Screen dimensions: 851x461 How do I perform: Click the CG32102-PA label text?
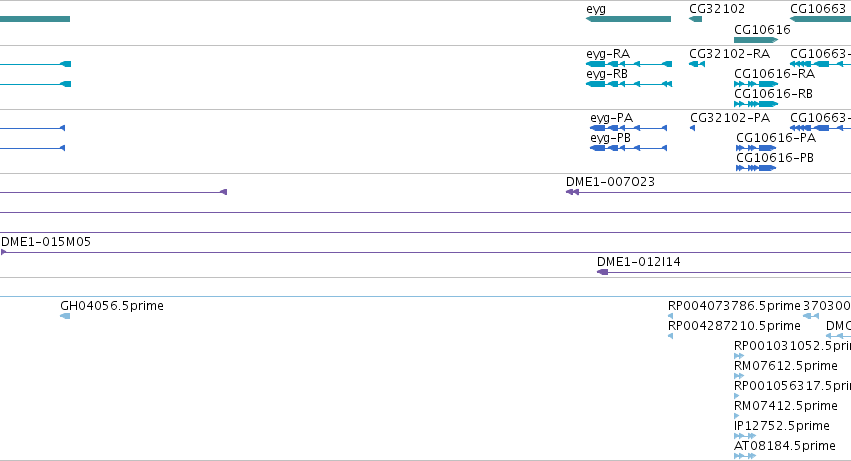point(730,118)
